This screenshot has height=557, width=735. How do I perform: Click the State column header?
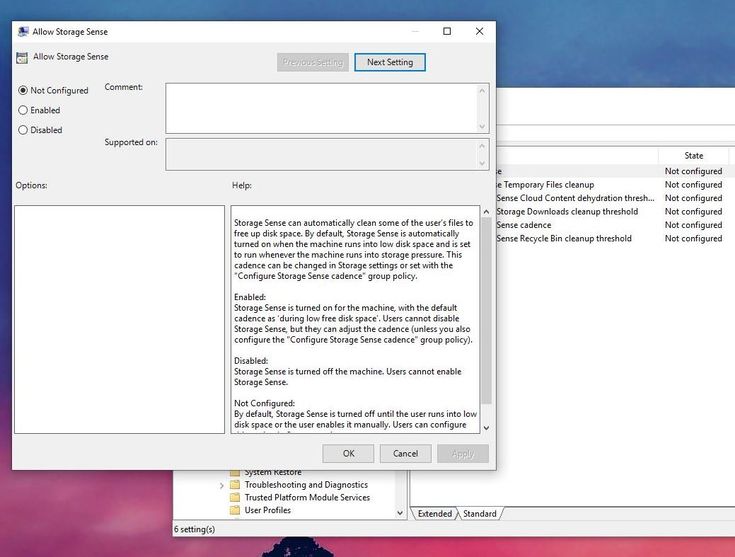[x=693, y=156]
